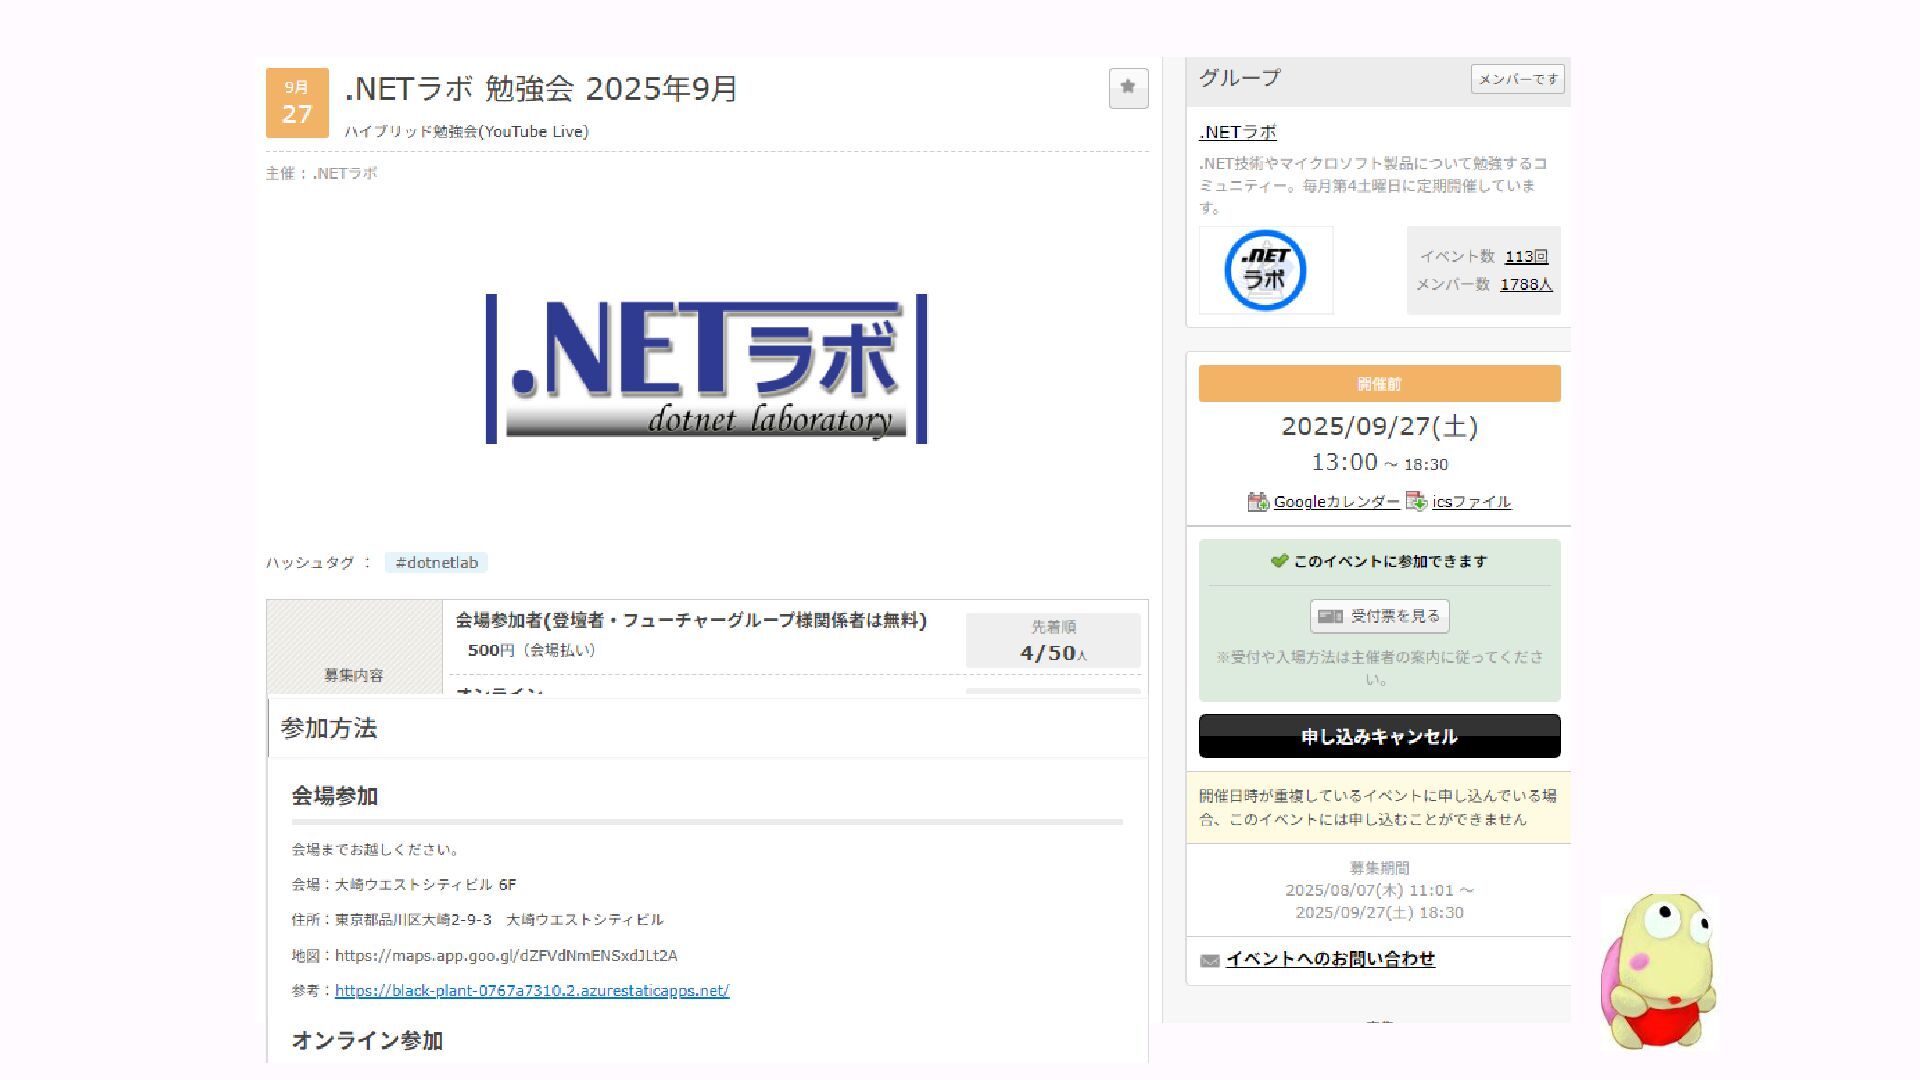Open the black-plant azurestaticapps reference link
Viewport: 1920px width, 1080px height.
pos(532,991)
